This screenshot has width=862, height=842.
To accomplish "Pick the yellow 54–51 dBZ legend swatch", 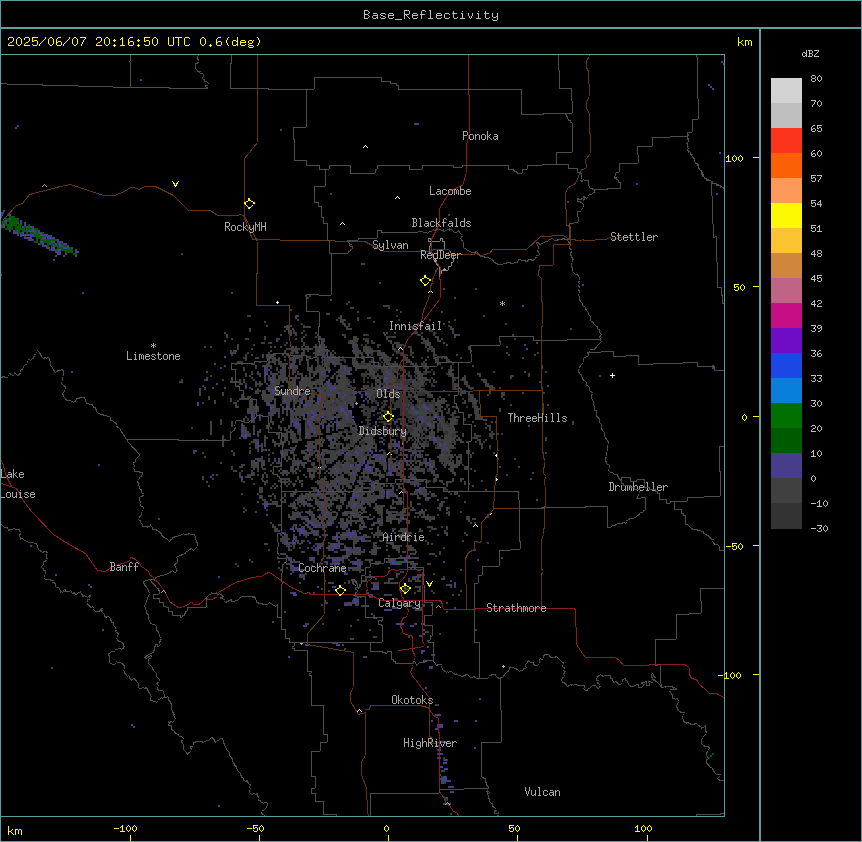I will pyautogui.click(x=786, y=215).
